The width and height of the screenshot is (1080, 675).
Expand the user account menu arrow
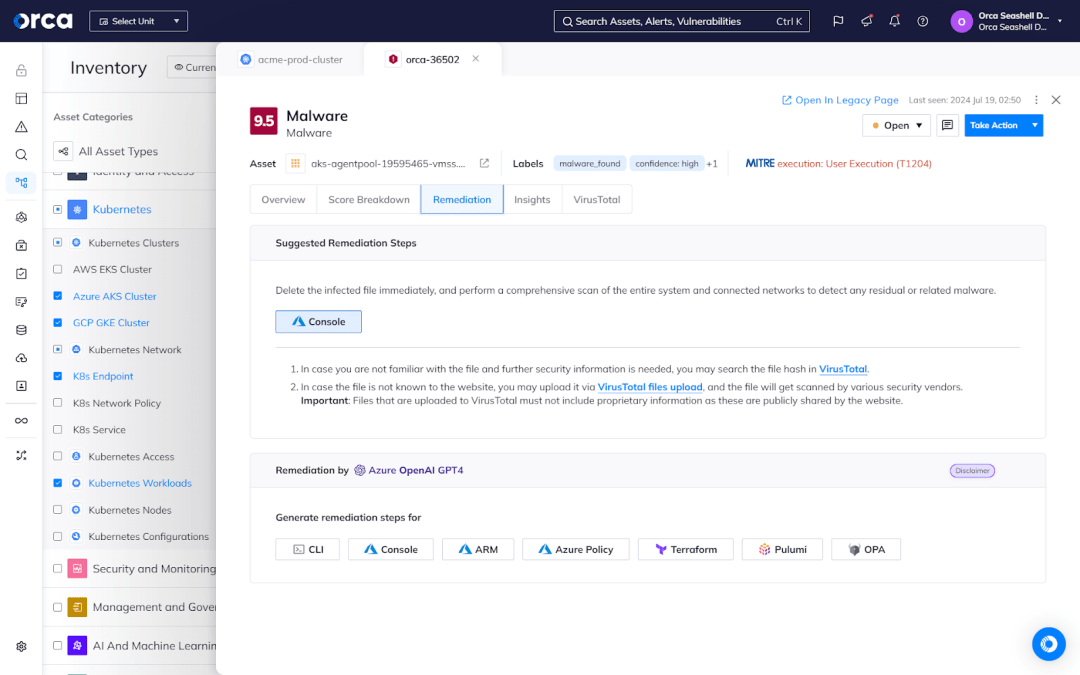[1060, 21]
